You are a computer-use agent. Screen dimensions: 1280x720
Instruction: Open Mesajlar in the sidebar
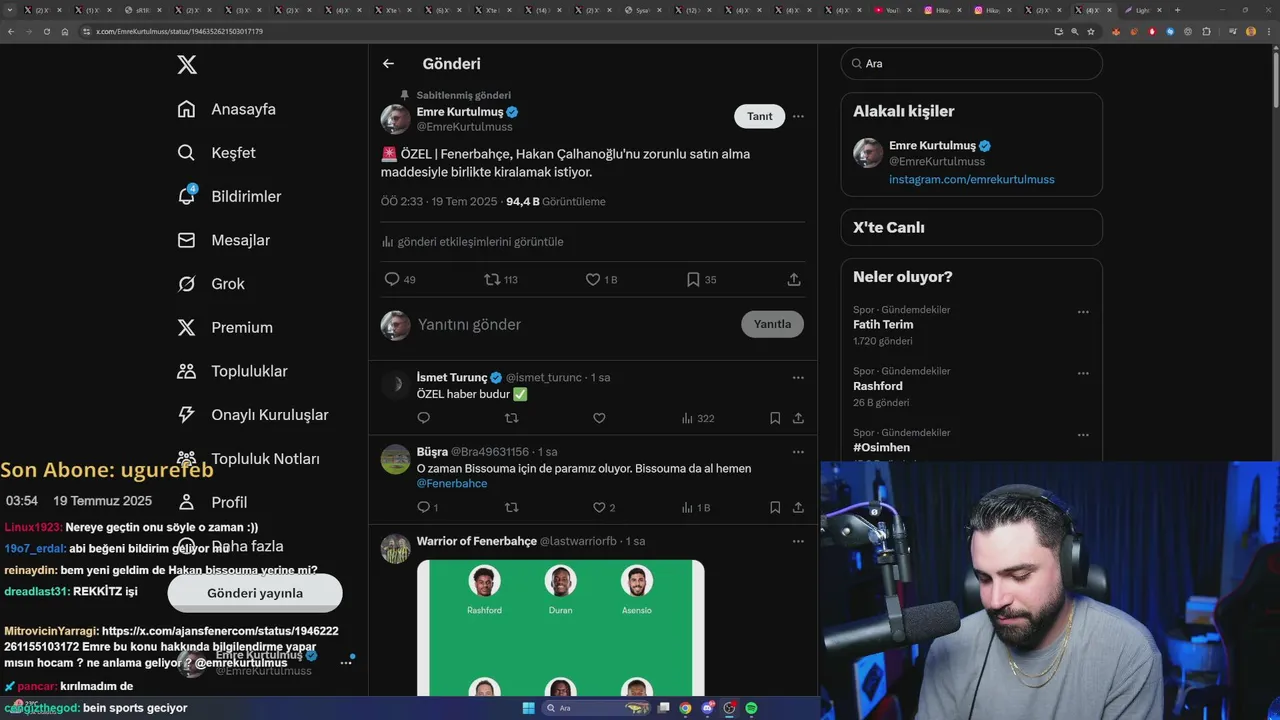[x=224, y=240]
